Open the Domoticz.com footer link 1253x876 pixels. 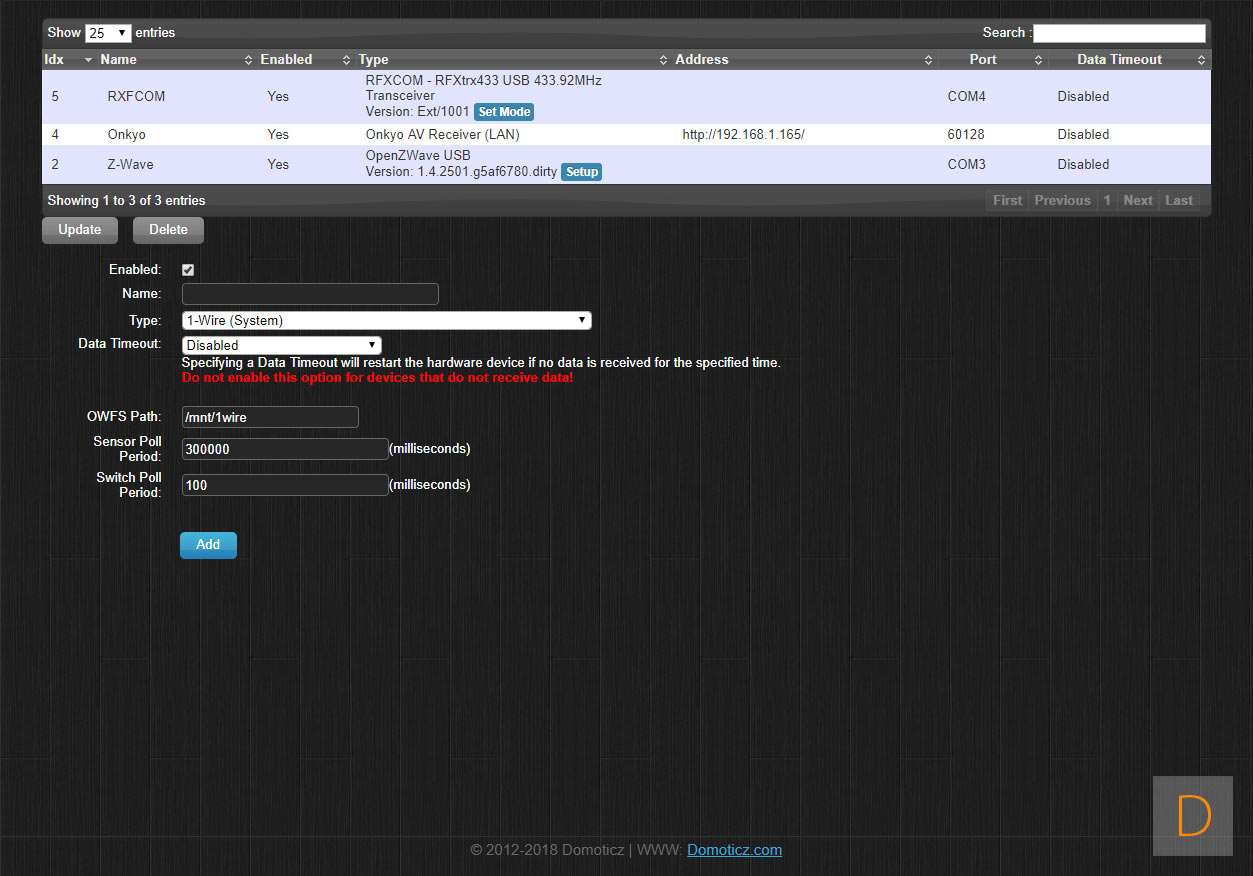coord(734,850)
